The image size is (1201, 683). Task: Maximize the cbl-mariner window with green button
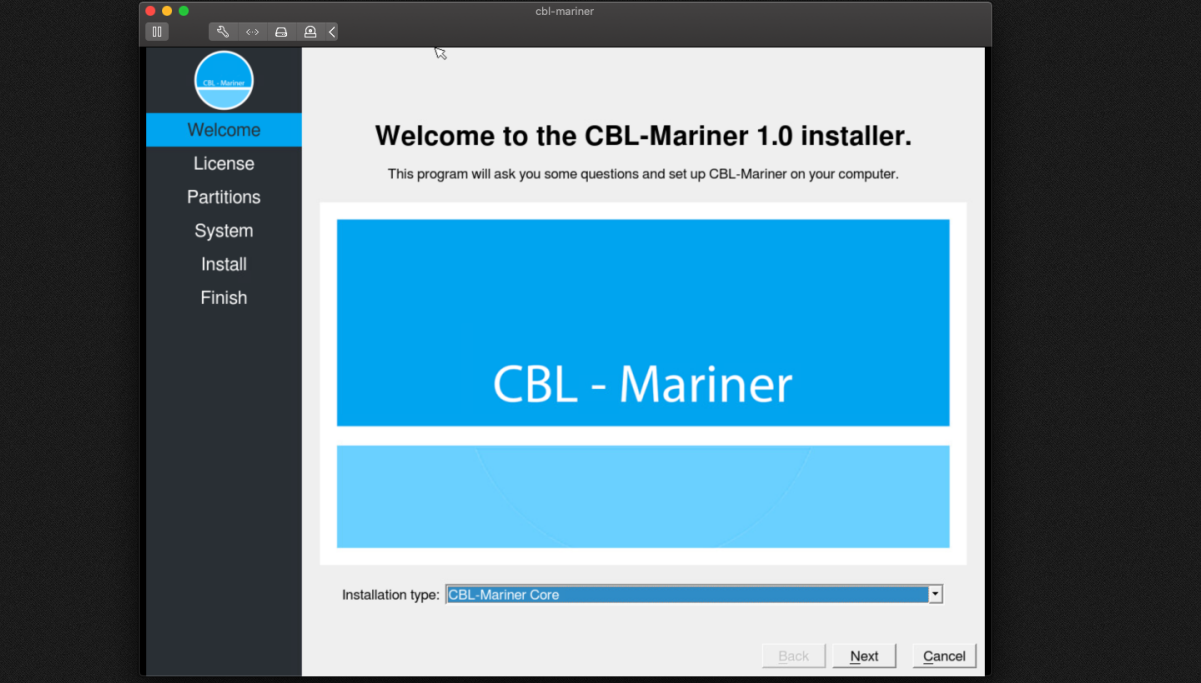point(184,11)
